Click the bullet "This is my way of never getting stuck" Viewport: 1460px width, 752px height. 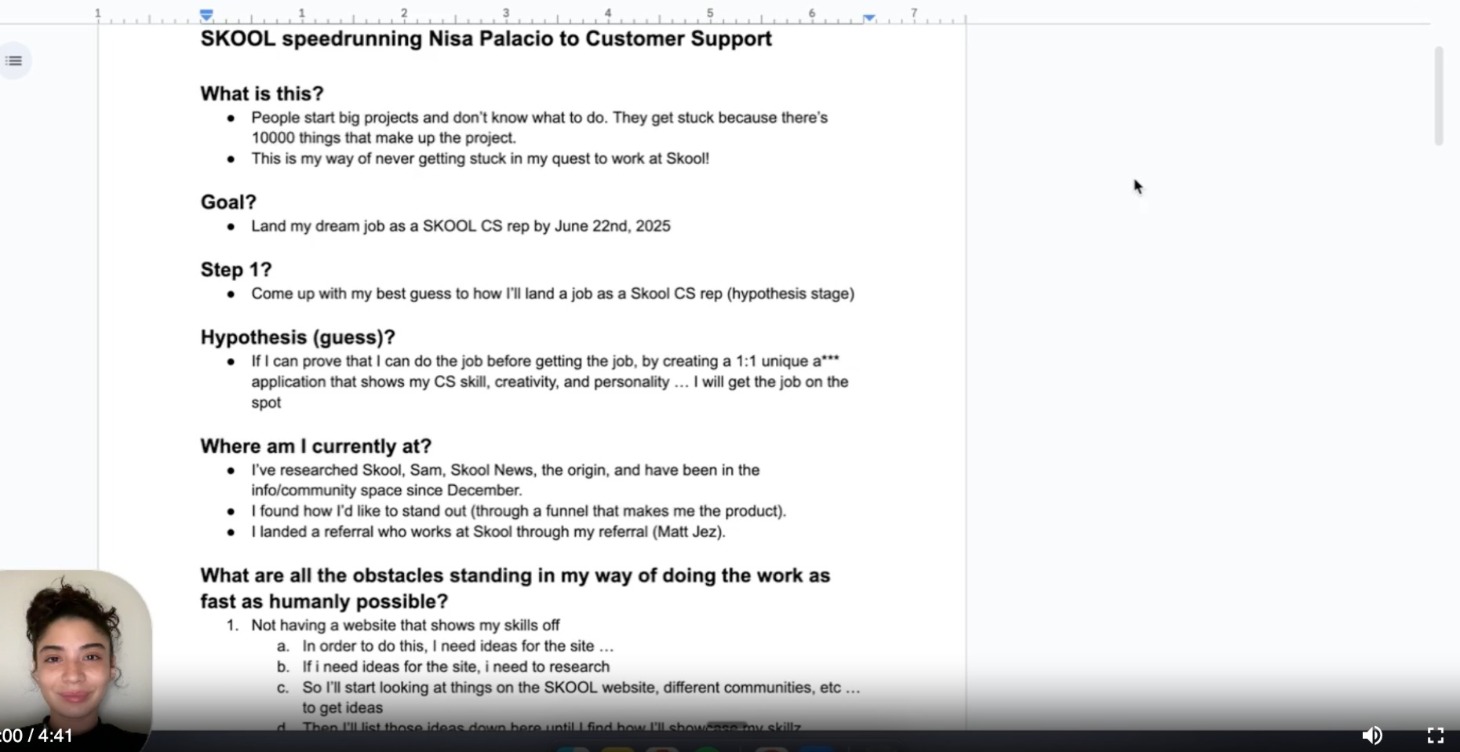click(480, 159)
